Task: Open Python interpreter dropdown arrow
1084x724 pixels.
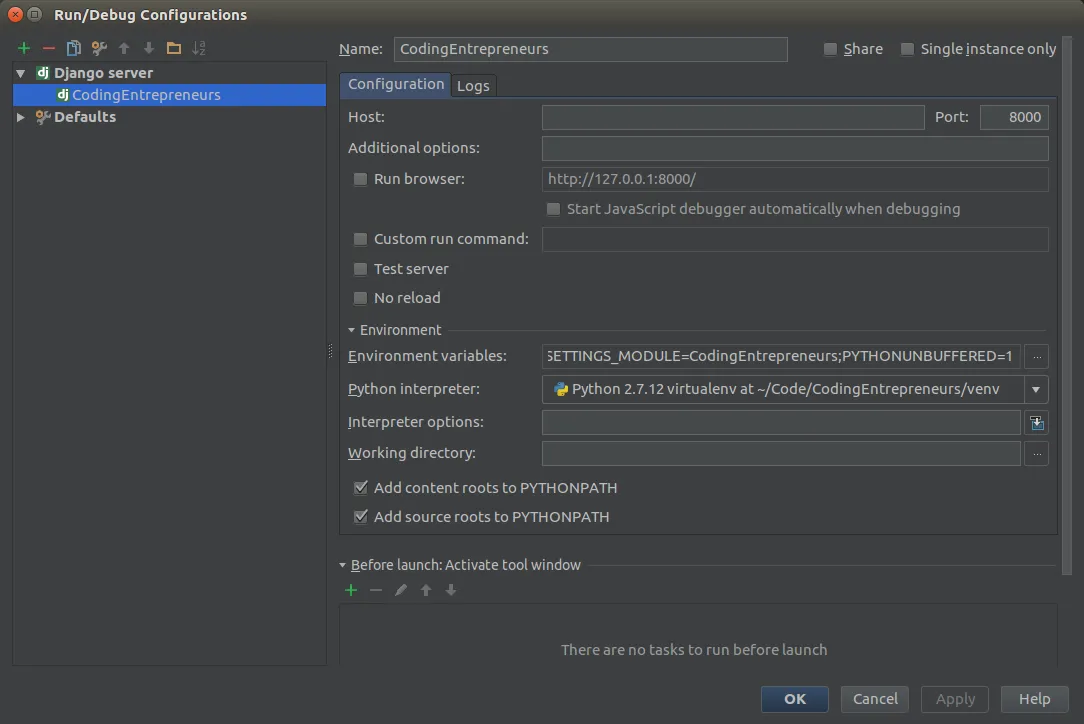Action: click(x=1036, y=389)
